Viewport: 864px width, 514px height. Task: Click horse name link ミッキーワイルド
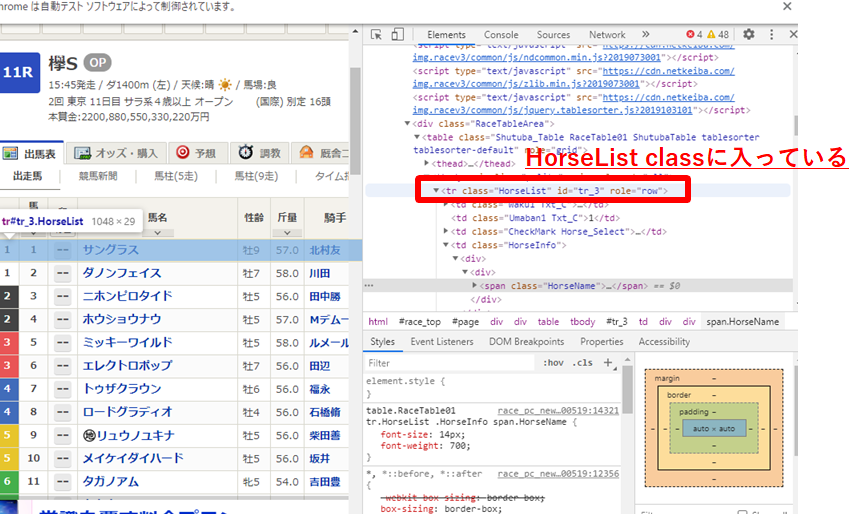coord(127,342)
